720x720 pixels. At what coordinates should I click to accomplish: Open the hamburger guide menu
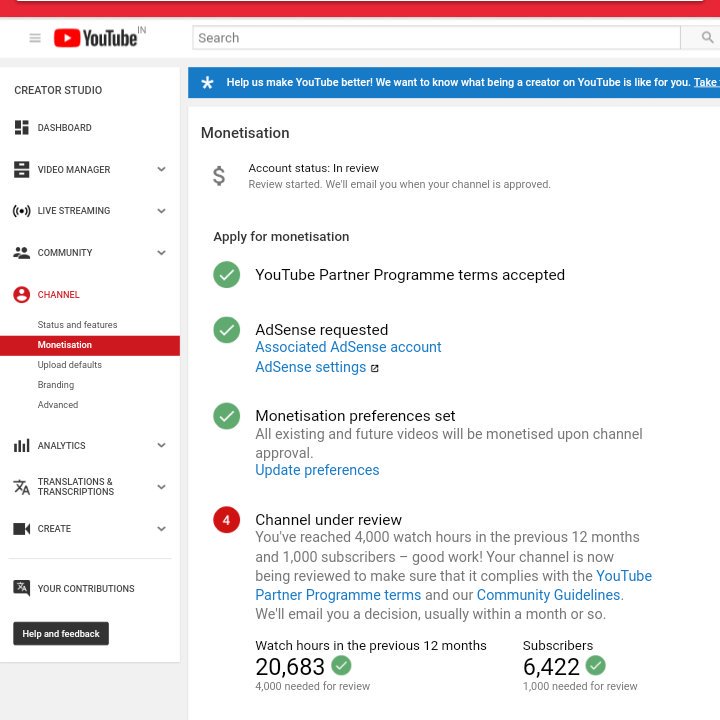pos(35,38)
